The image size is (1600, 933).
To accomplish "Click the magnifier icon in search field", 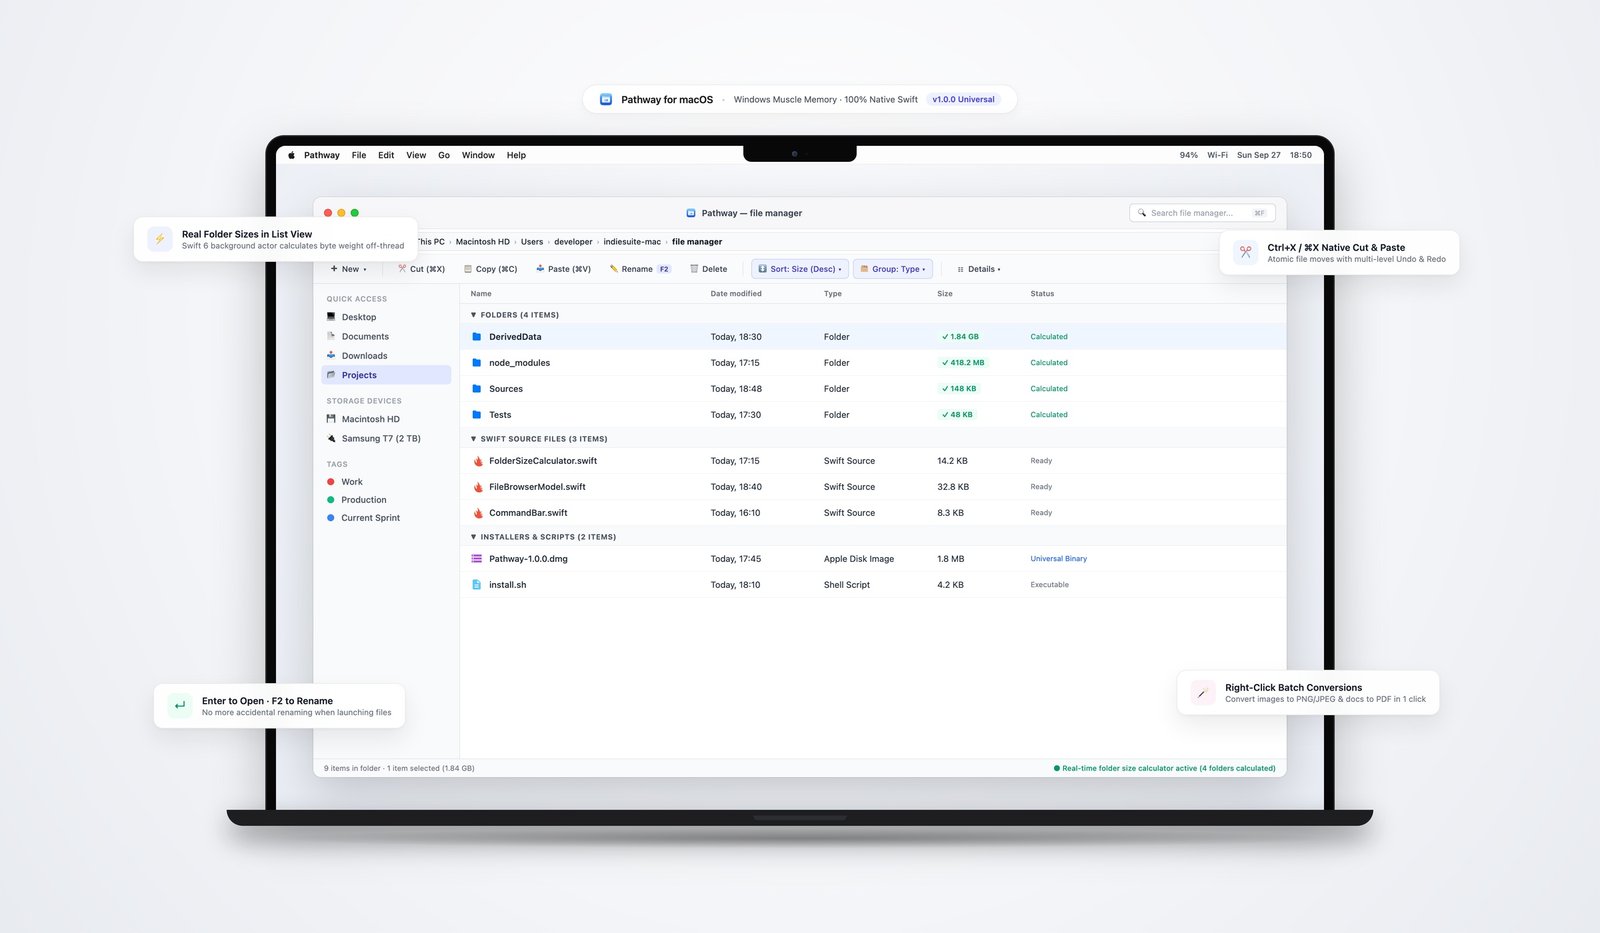I will coord(1142,213).
